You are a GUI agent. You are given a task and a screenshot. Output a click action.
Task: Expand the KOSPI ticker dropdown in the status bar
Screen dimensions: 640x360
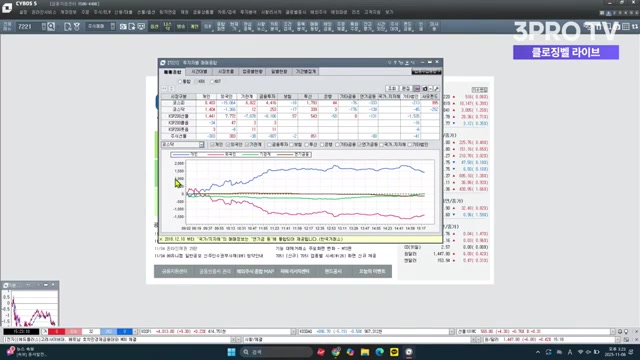tap(293, 332)
